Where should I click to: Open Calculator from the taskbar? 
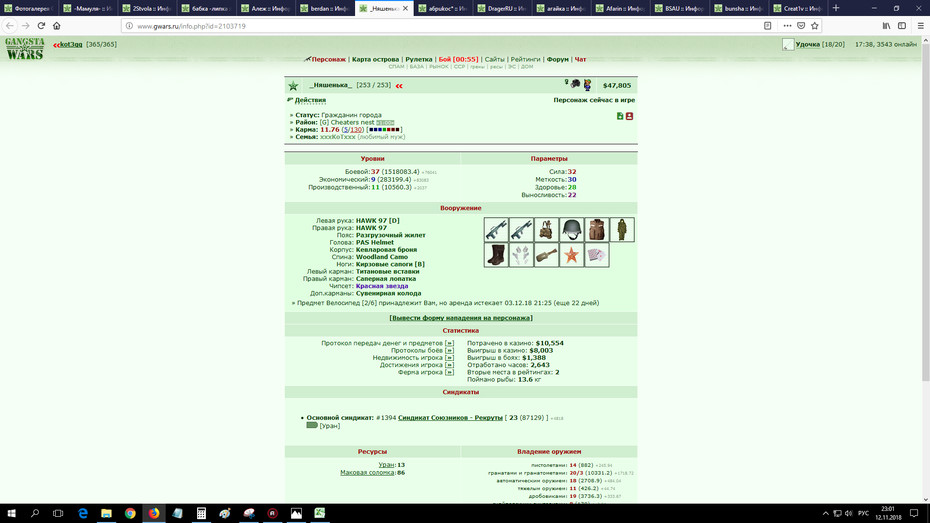(201, 513)
